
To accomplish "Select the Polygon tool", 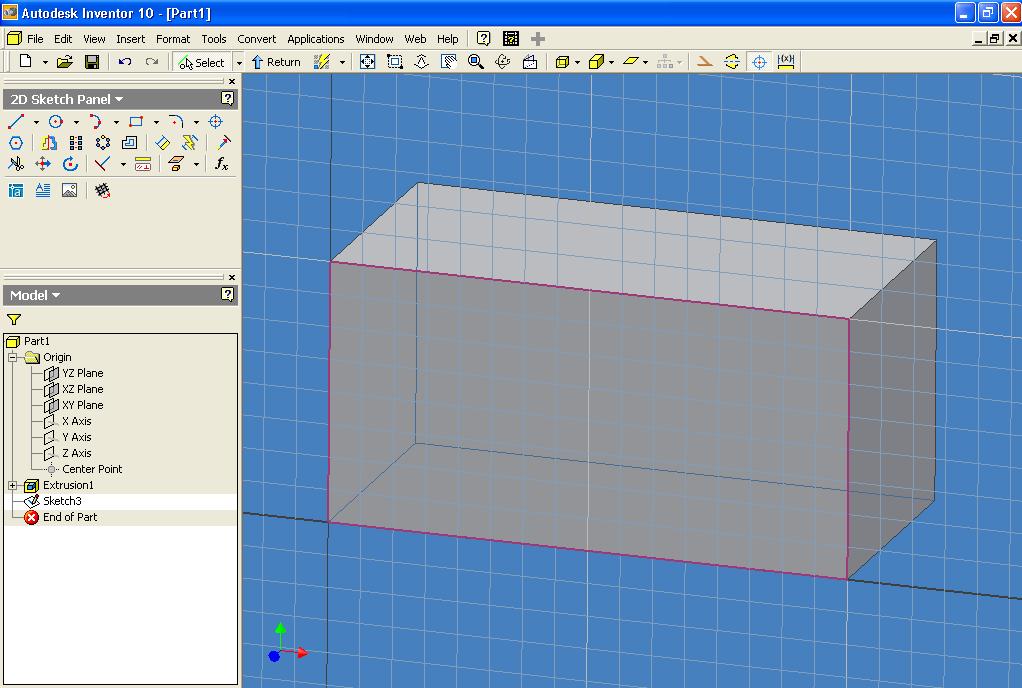I will (x=16, y=143).
